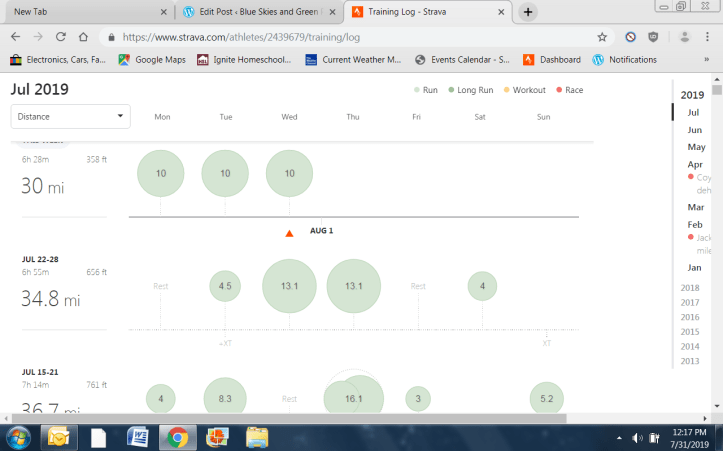Open the Chrome three-dot menu

tap(709, 36)
